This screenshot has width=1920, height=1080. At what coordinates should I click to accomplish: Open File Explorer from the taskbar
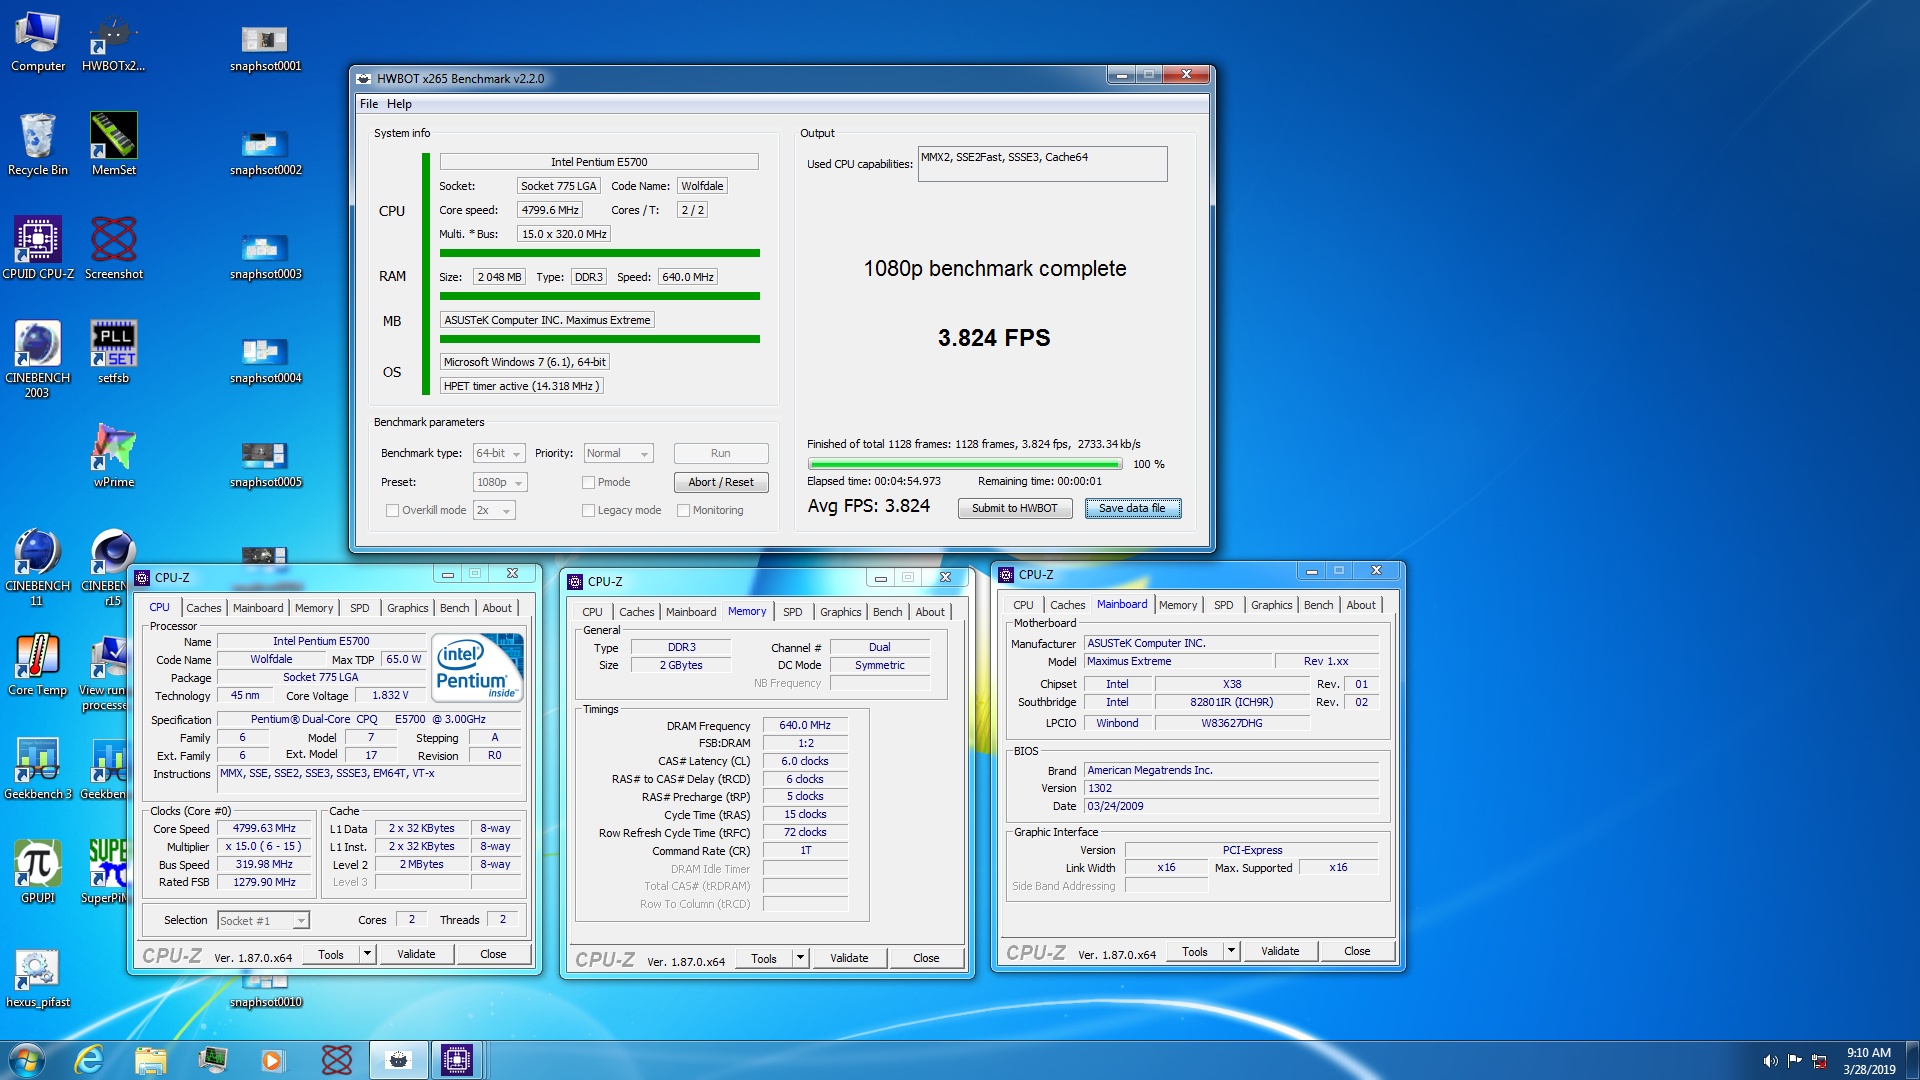click(x=151, y=1060)
